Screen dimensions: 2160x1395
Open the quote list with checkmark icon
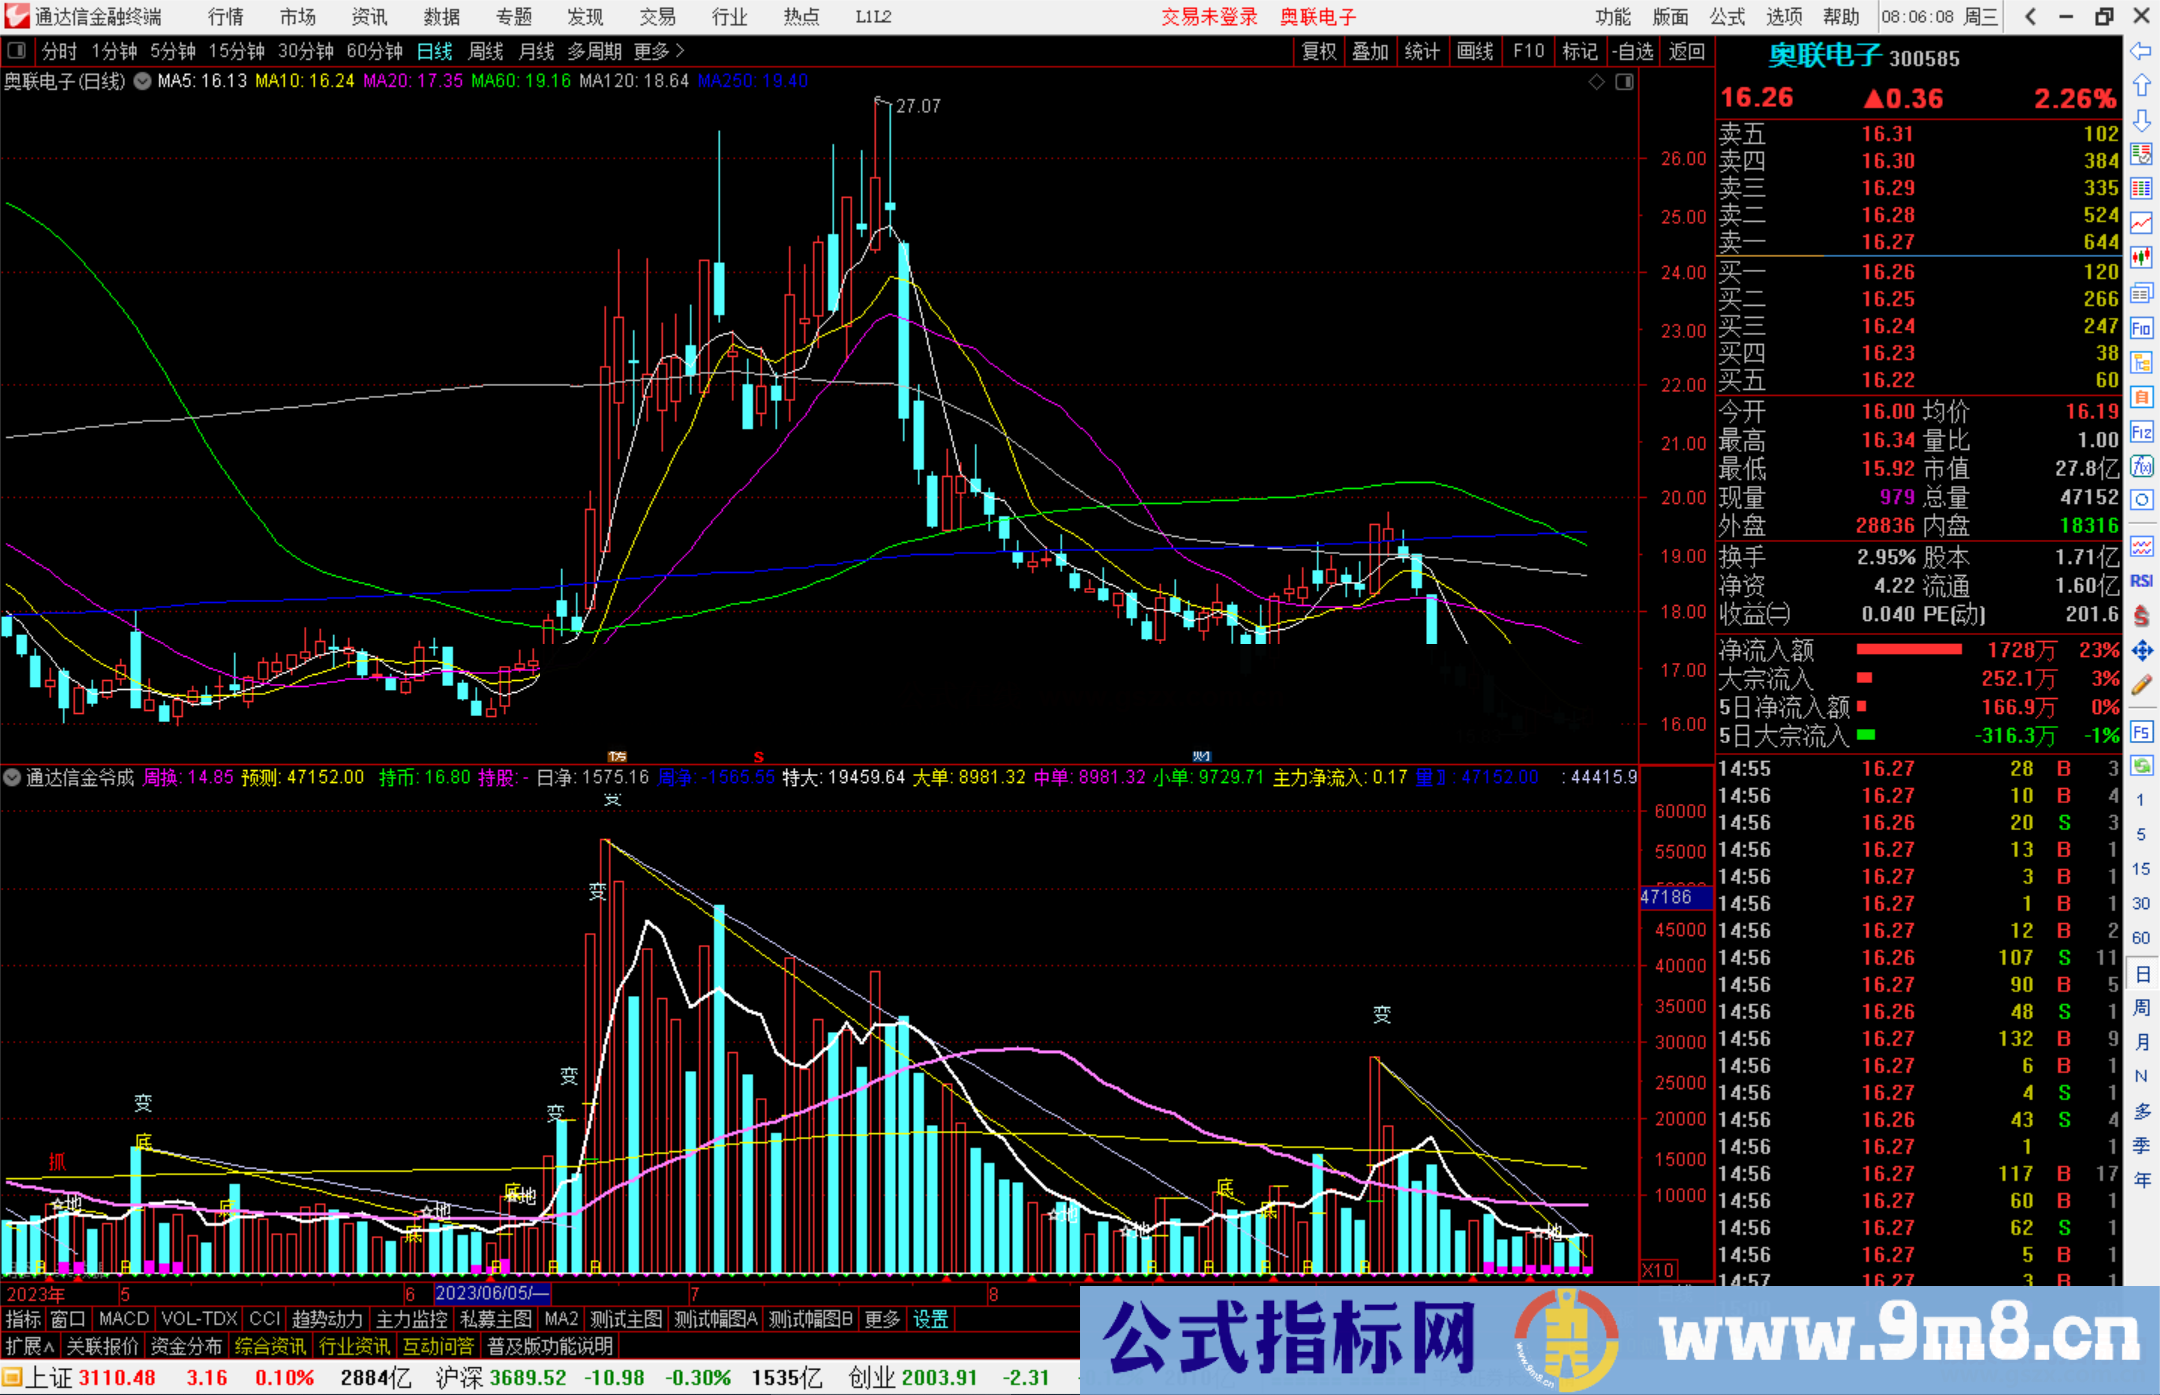click(2141, 154)
